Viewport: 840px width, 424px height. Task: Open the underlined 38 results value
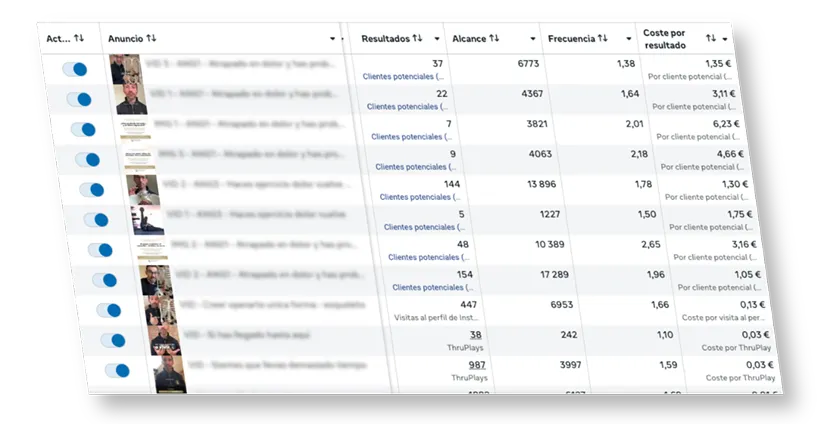point(476,335)
